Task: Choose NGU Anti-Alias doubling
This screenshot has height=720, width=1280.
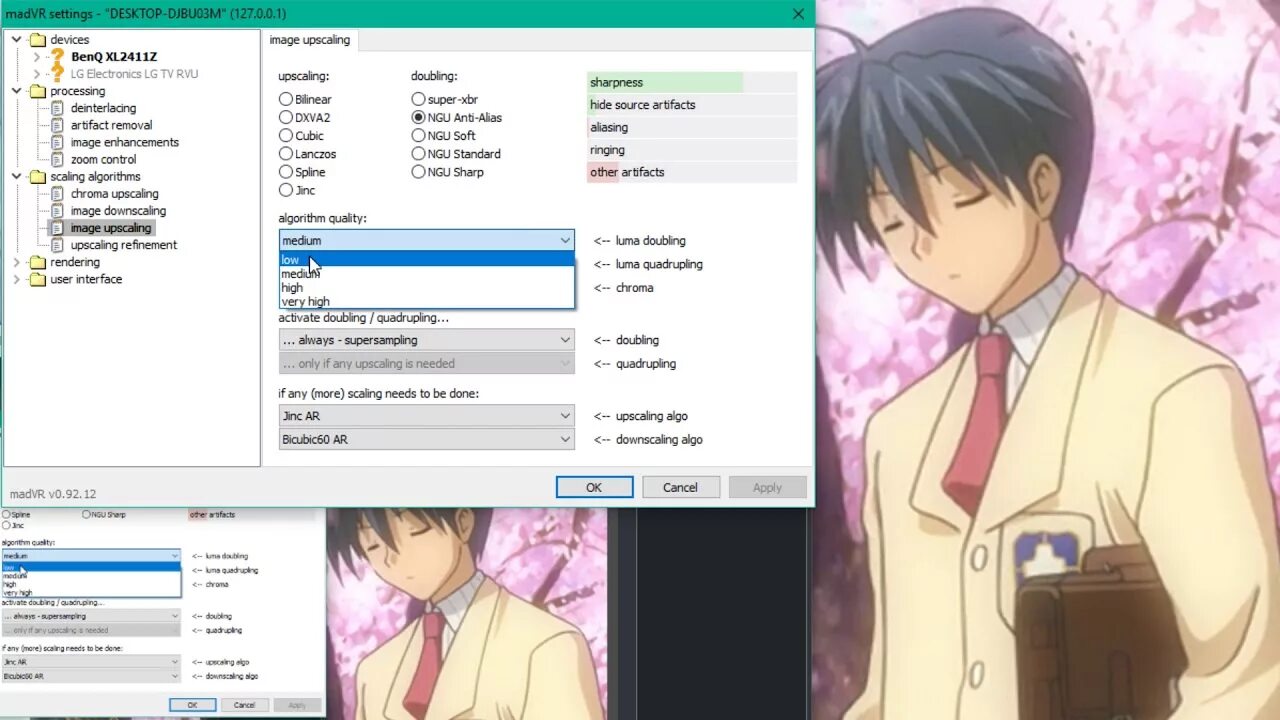Action: coord(418,117)
